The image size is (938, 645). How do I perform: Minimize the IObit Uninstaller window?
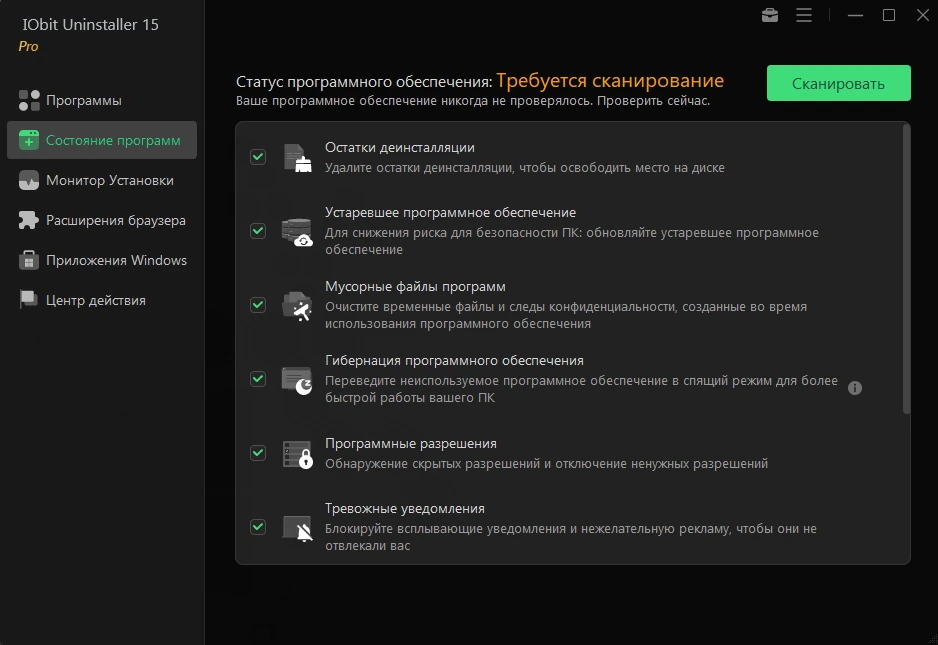[855, 15]
